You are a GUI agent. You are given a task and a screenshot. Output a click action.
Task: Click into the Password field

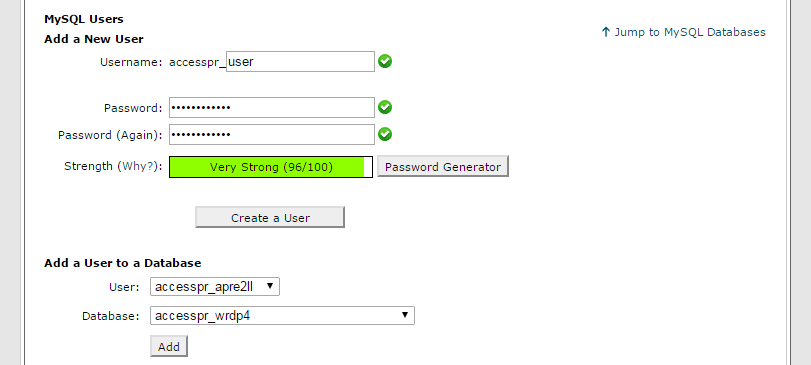(272, 108)
